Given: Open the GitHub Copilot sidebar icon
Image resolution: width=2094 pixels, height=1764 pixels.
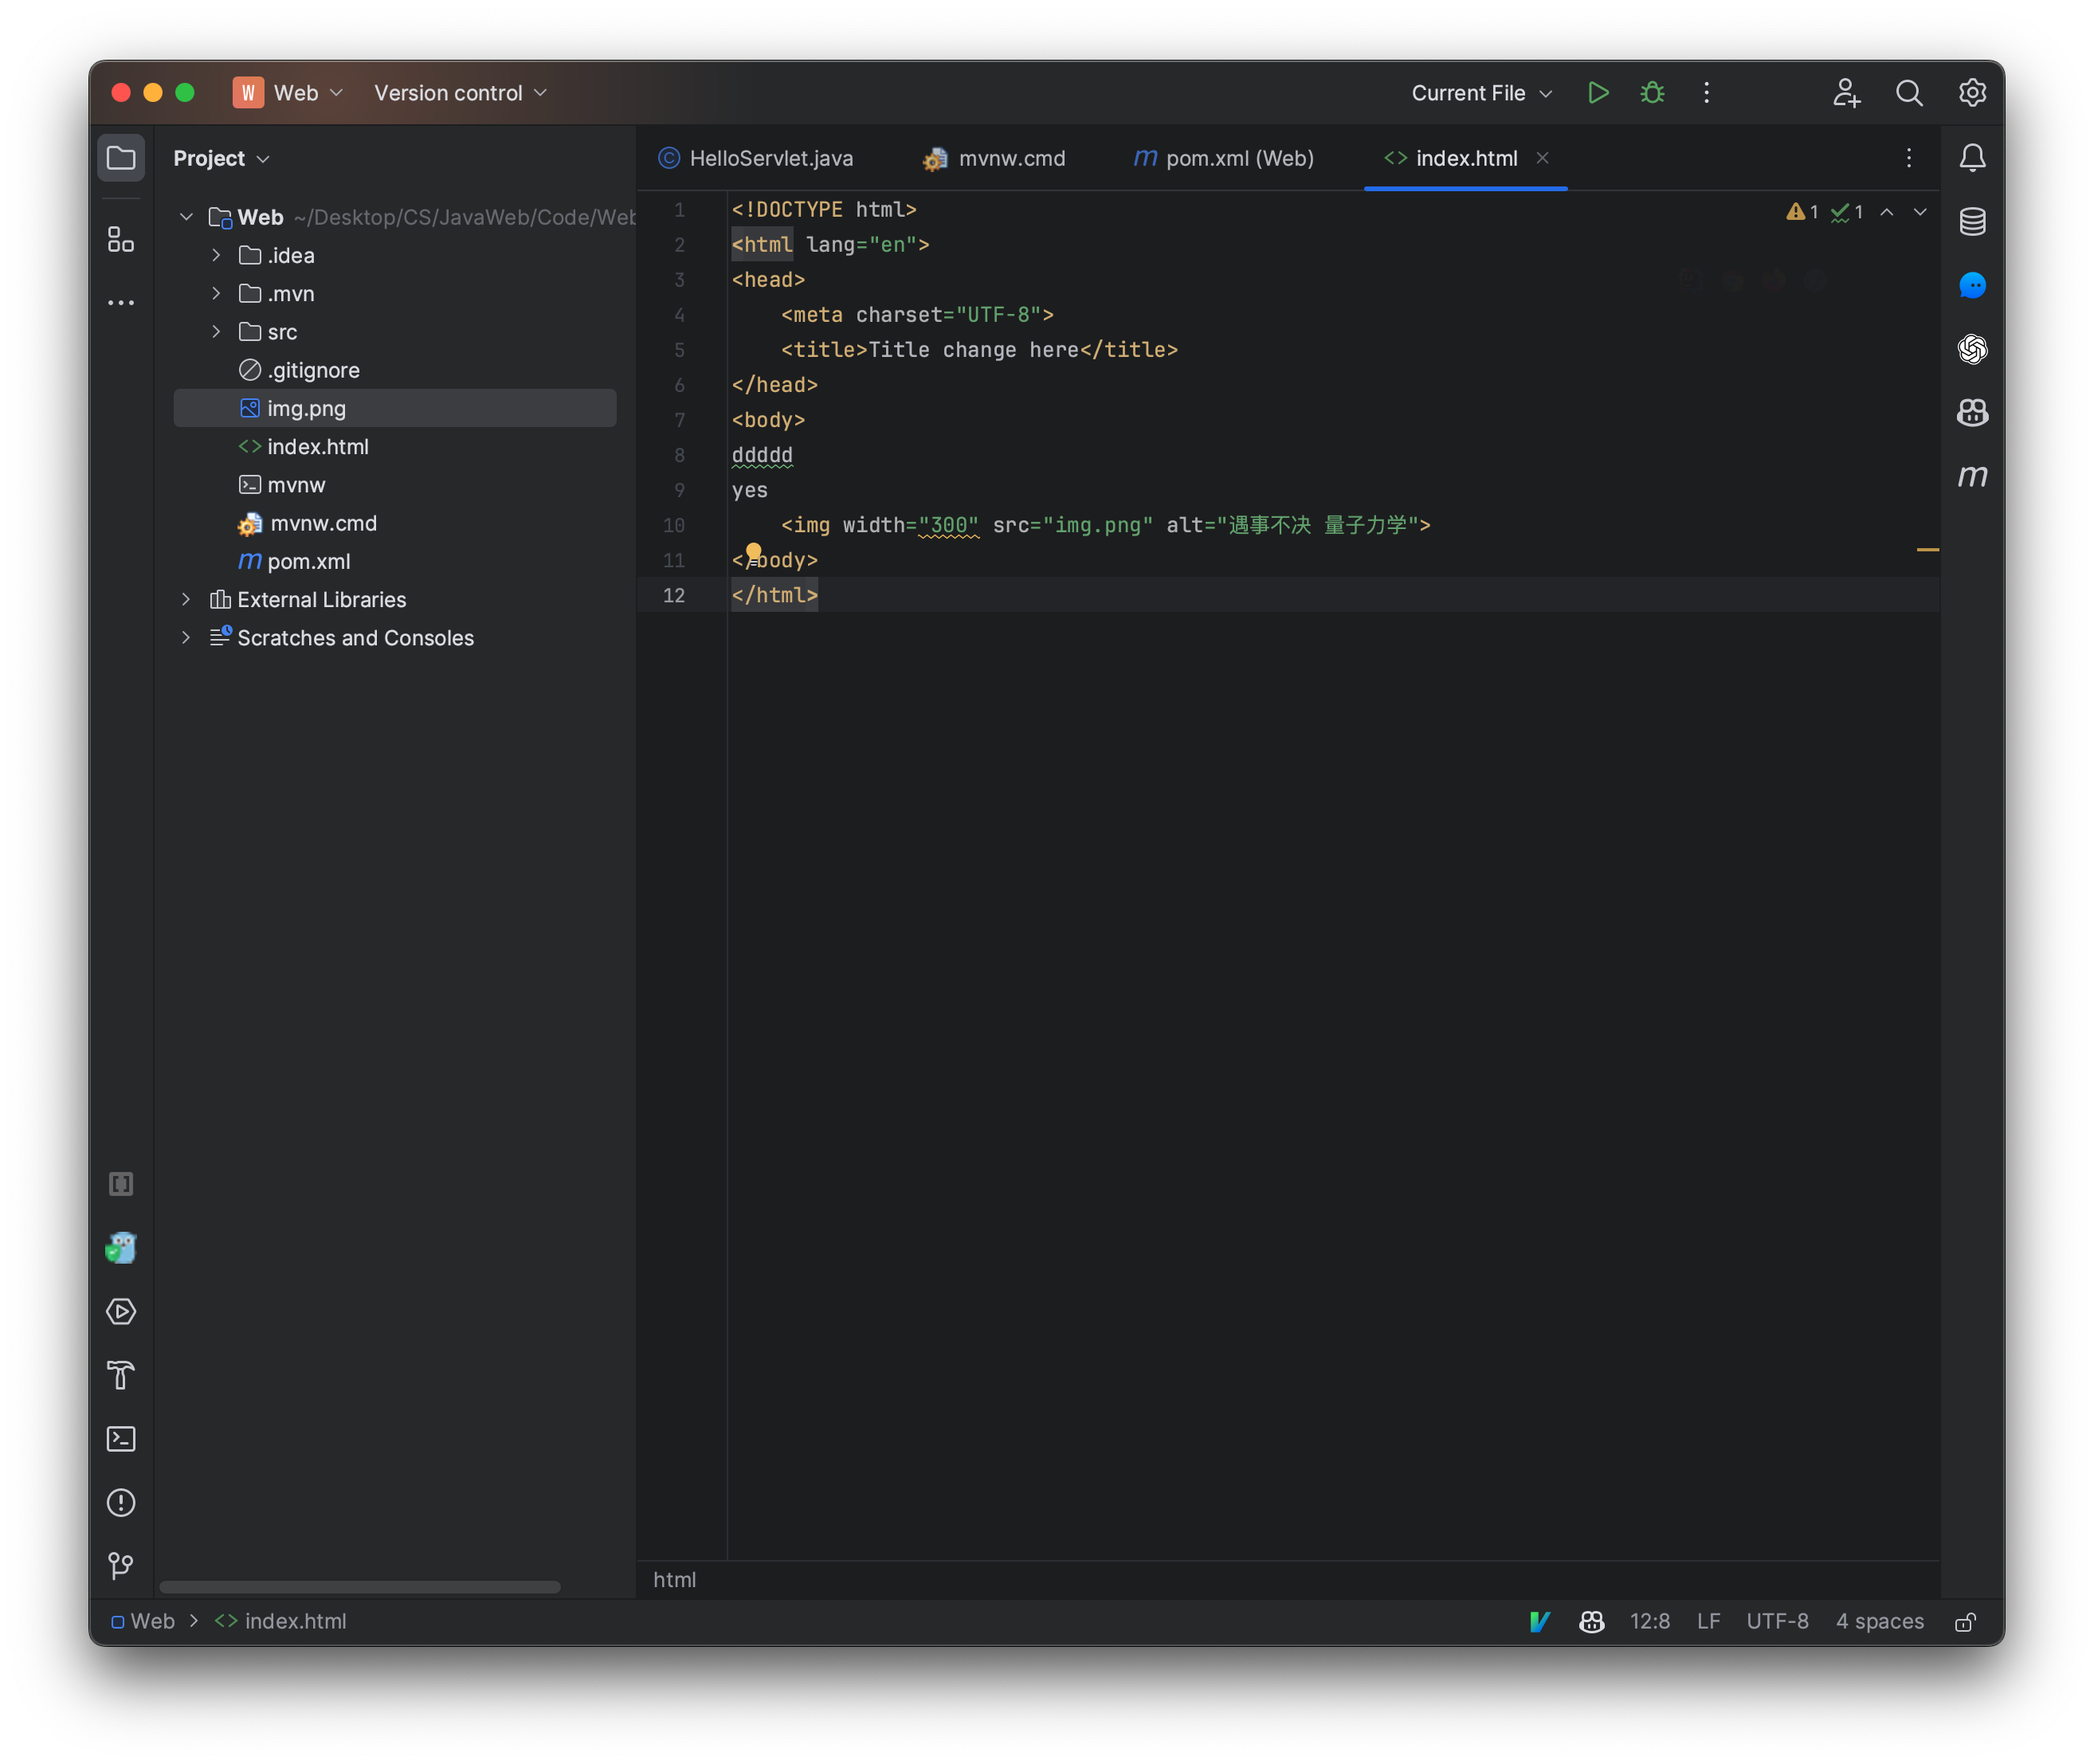Looking at the screenshot, I should point(1972,413).
